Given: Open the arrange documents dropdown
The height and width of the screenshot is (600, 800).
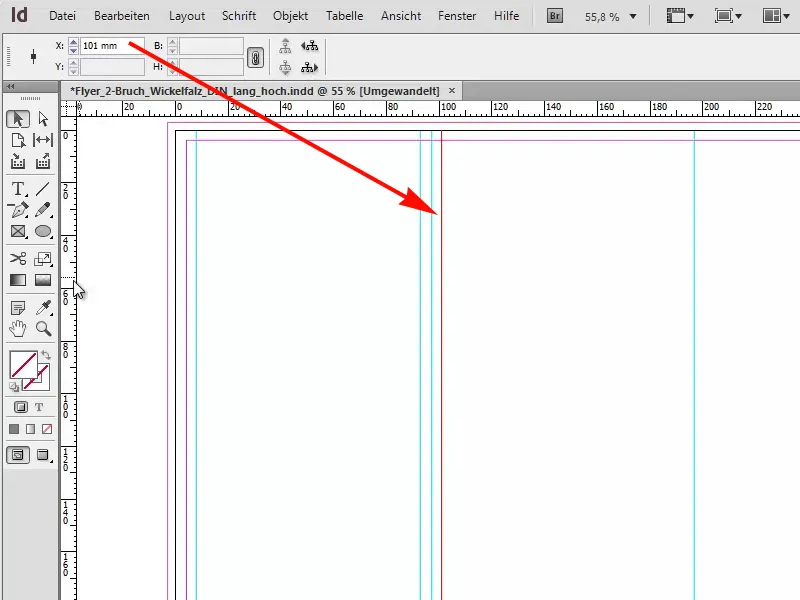Looking at the screenshot, I should 778,16.
